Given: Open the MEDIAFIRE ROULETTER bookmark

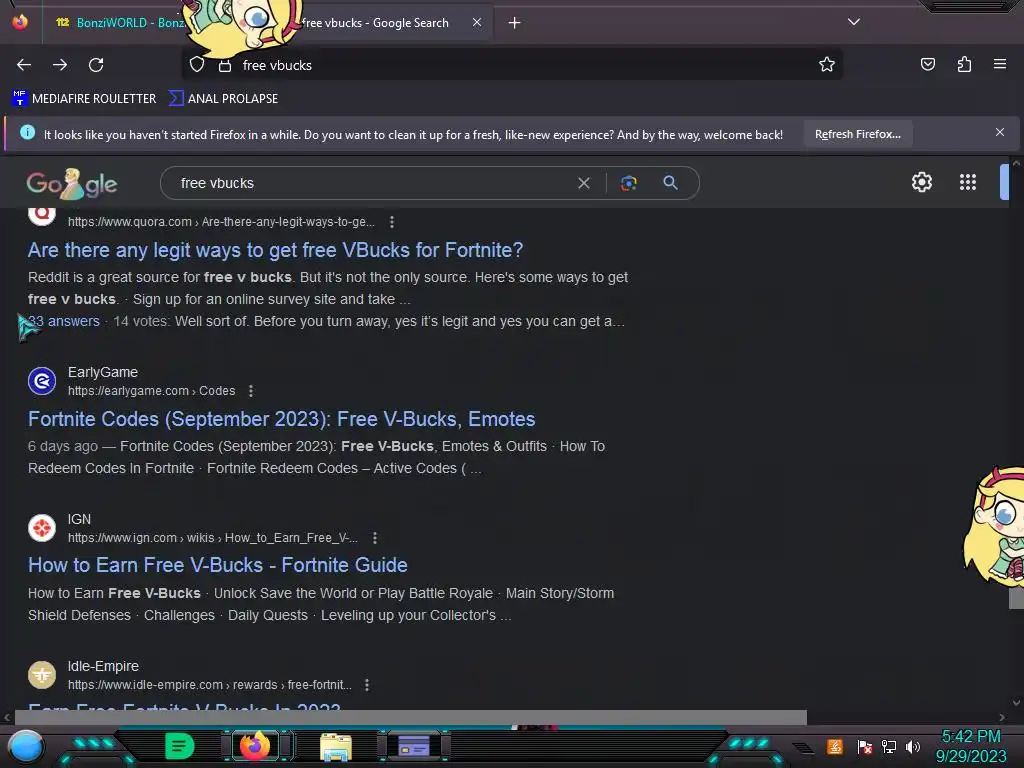Looking at the screenshot, I should coord(84,99).
